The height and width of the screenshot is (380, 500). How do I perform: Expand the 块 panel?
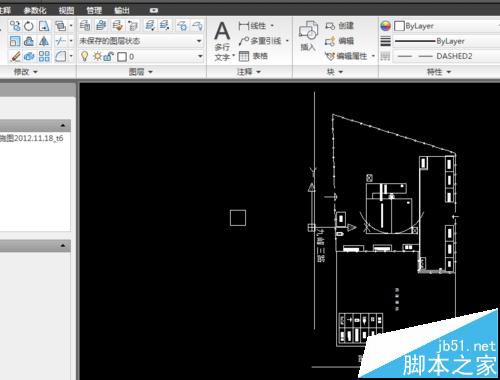335,72
